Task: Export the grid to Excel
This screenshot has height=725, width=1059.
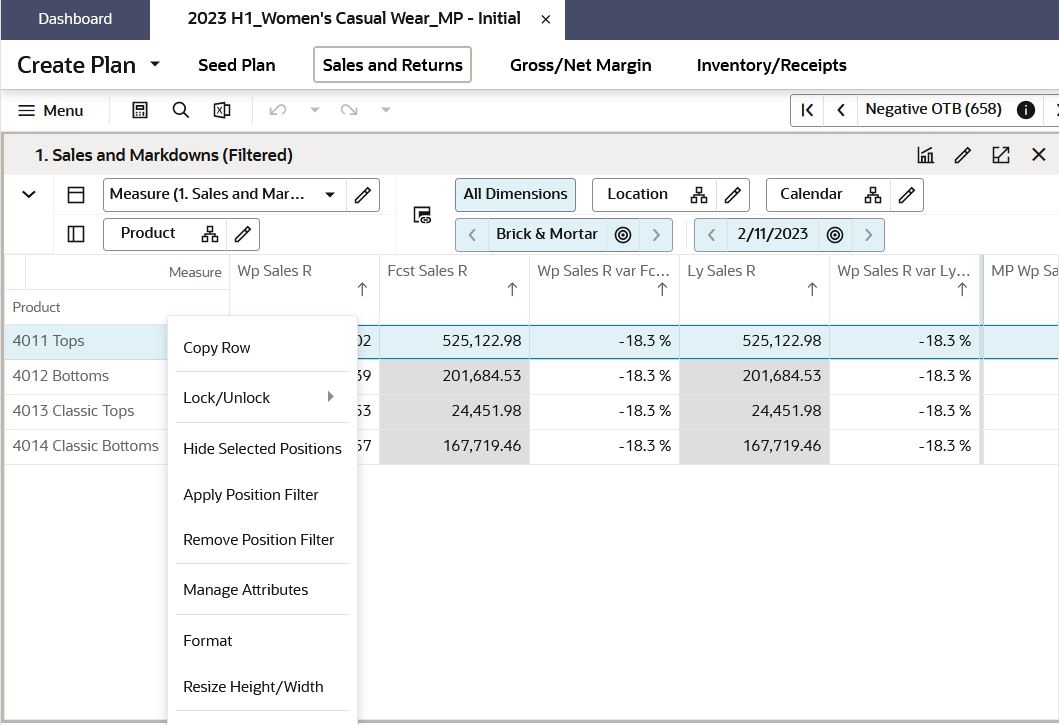Action: [222, 110]
